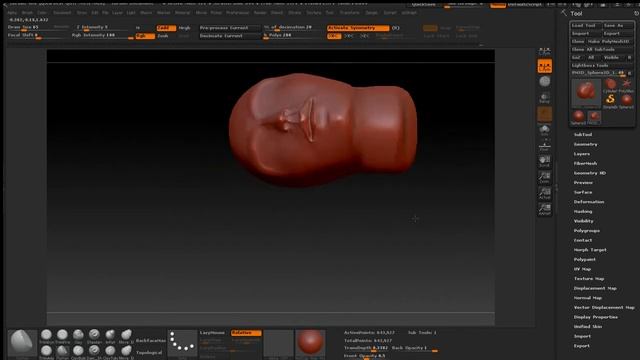Click Clone All SubTools button
Screen dimensions: 640x360
pyautogui.click(x=602, y=49)
